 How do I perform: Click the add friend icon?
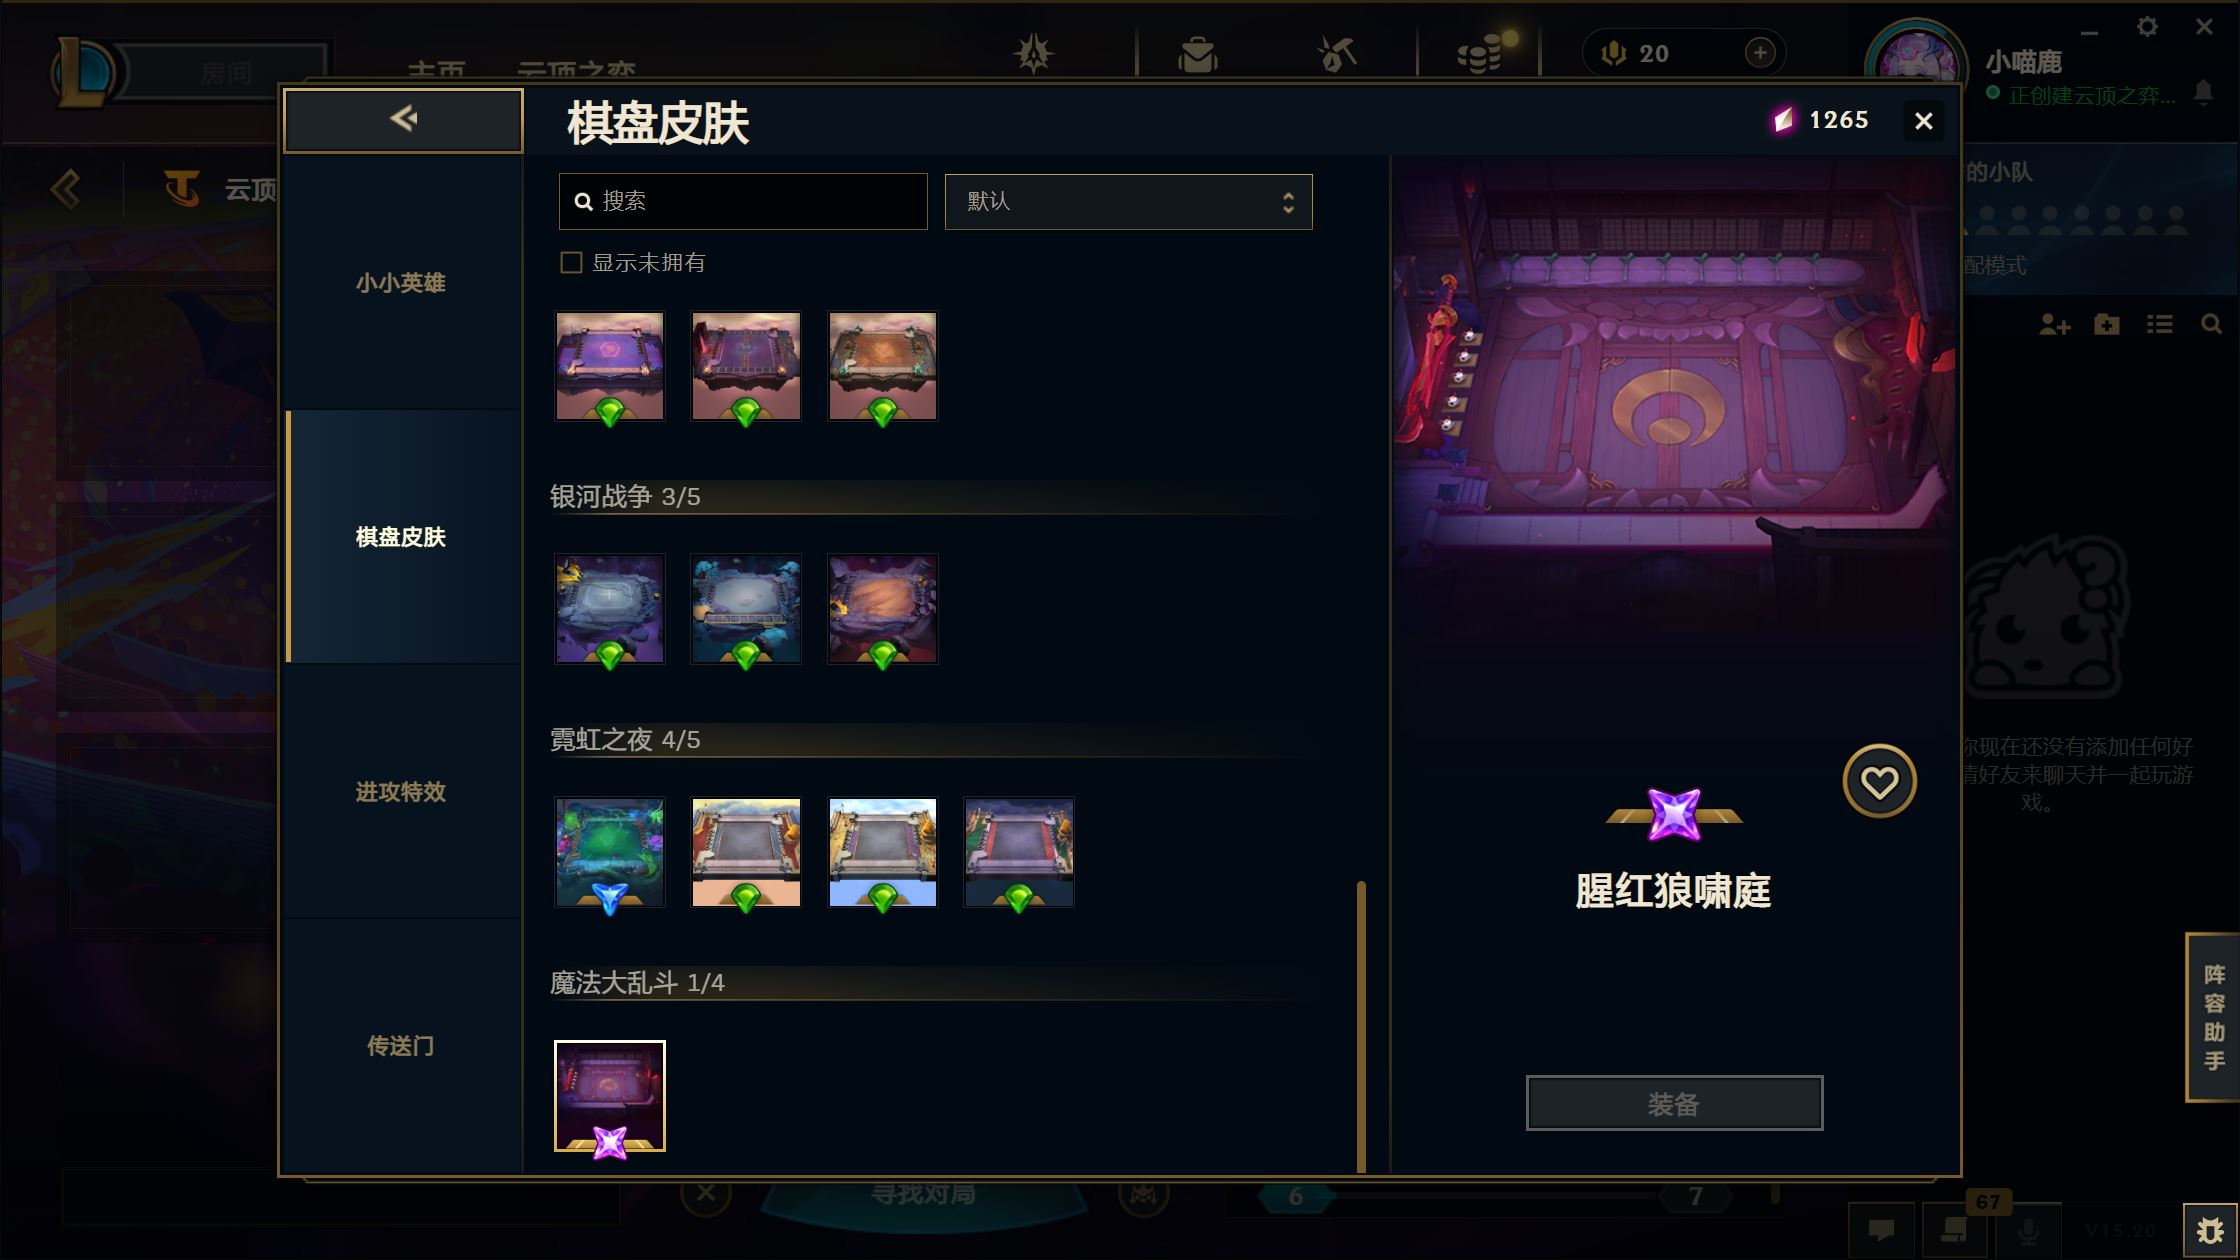click(2054, 325)
